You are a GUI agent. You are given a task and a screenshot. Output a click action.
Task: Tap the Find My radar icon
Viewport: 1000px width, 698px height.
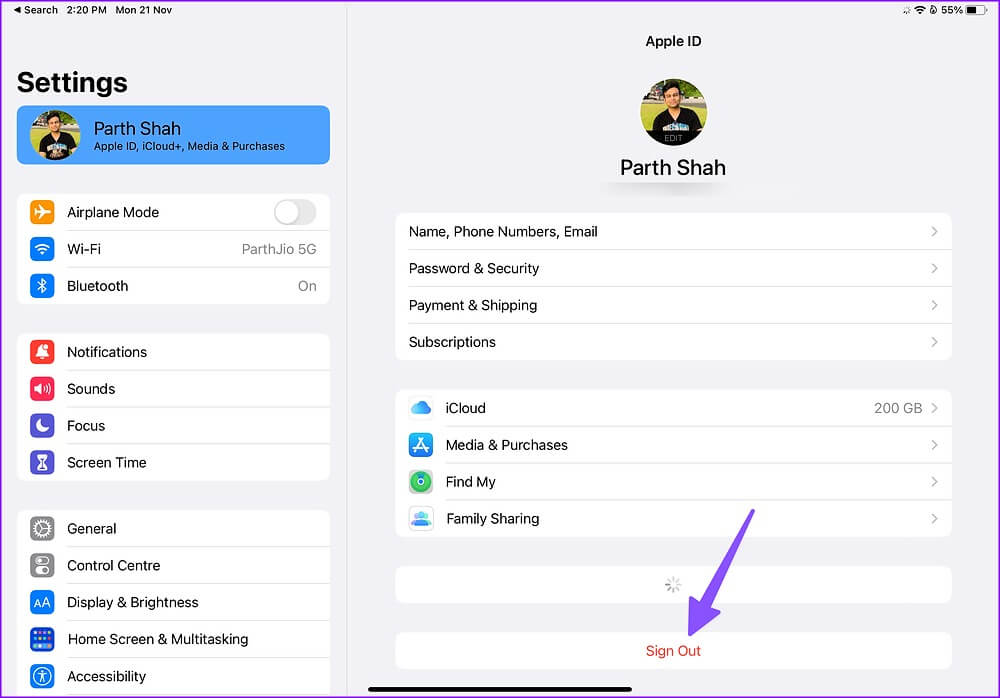point(421,482)
